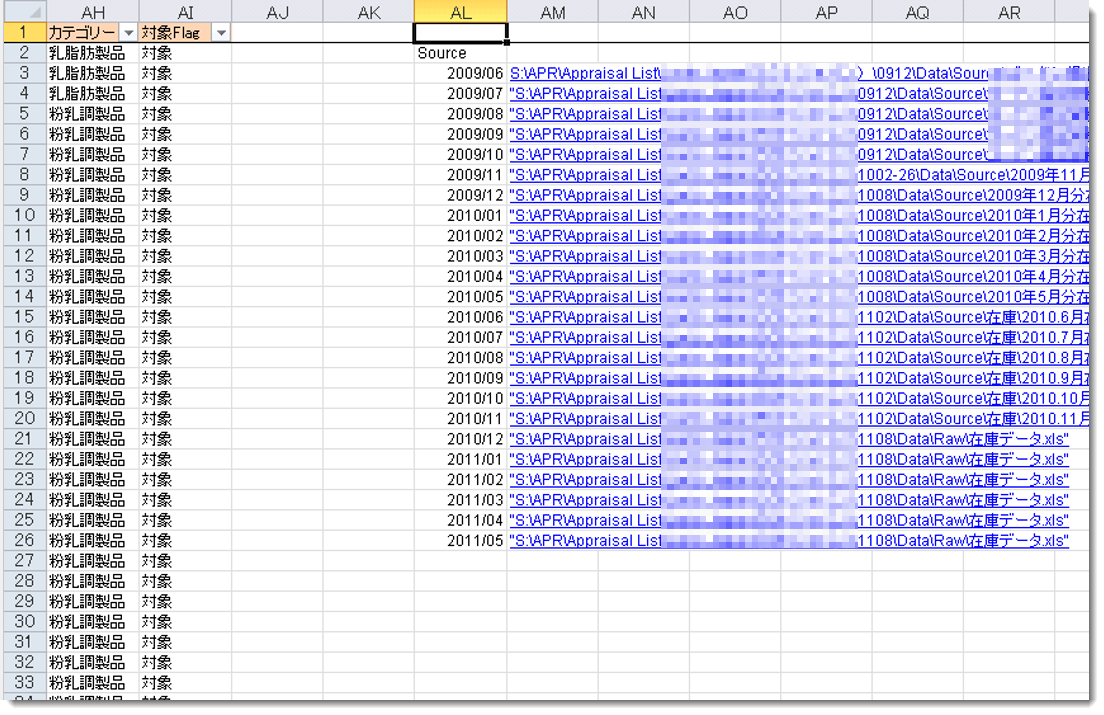
Task: Open the 2009/06 source hyperlink
Action: click(x=799, y=73)
